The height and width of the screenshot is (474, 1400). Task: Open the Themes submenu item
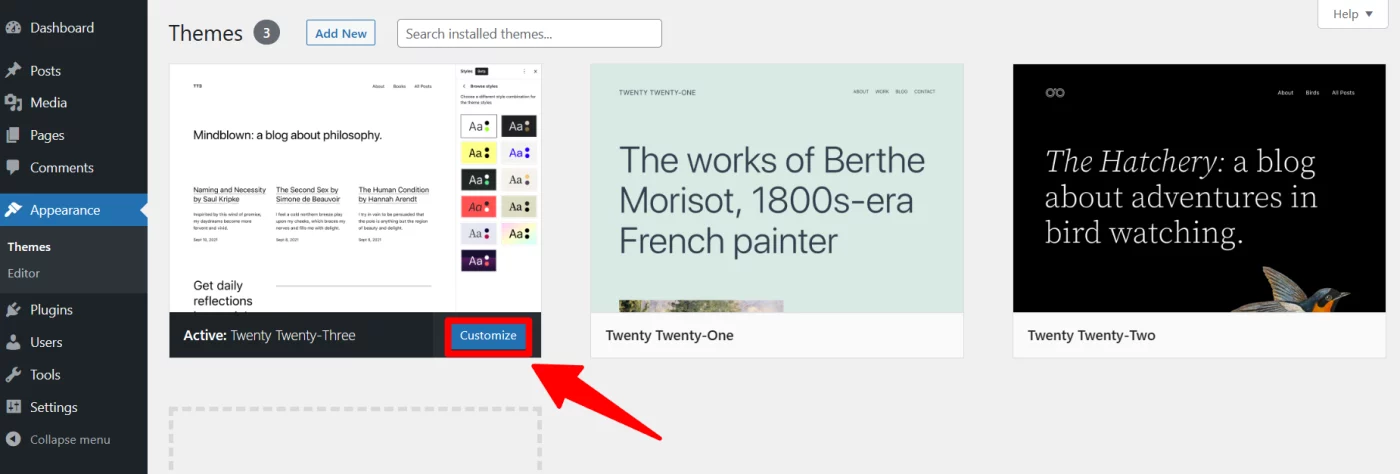(29, 247)
